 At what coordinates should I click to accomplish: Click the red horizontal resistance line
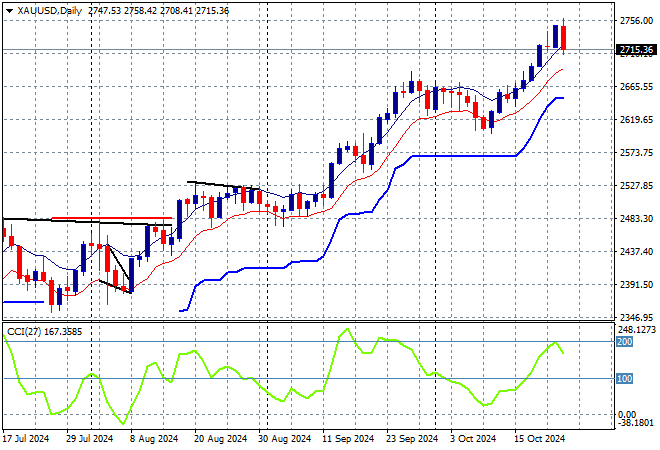pos(110,218)
